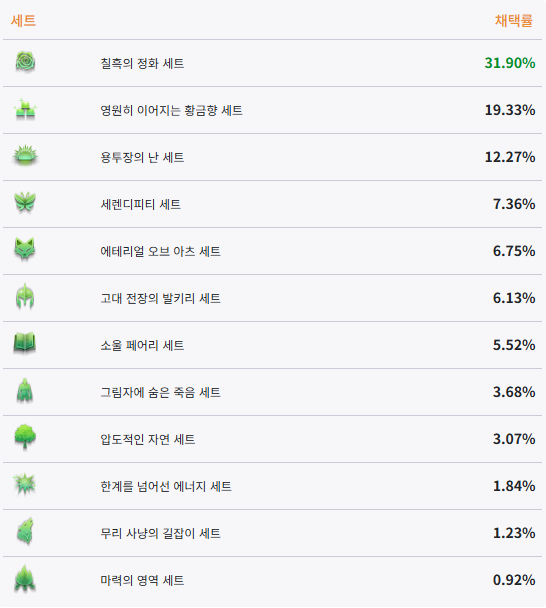Viewport: 546px width, 608px height.
Task: Click the 세트 column header
Action: [23, 21]
